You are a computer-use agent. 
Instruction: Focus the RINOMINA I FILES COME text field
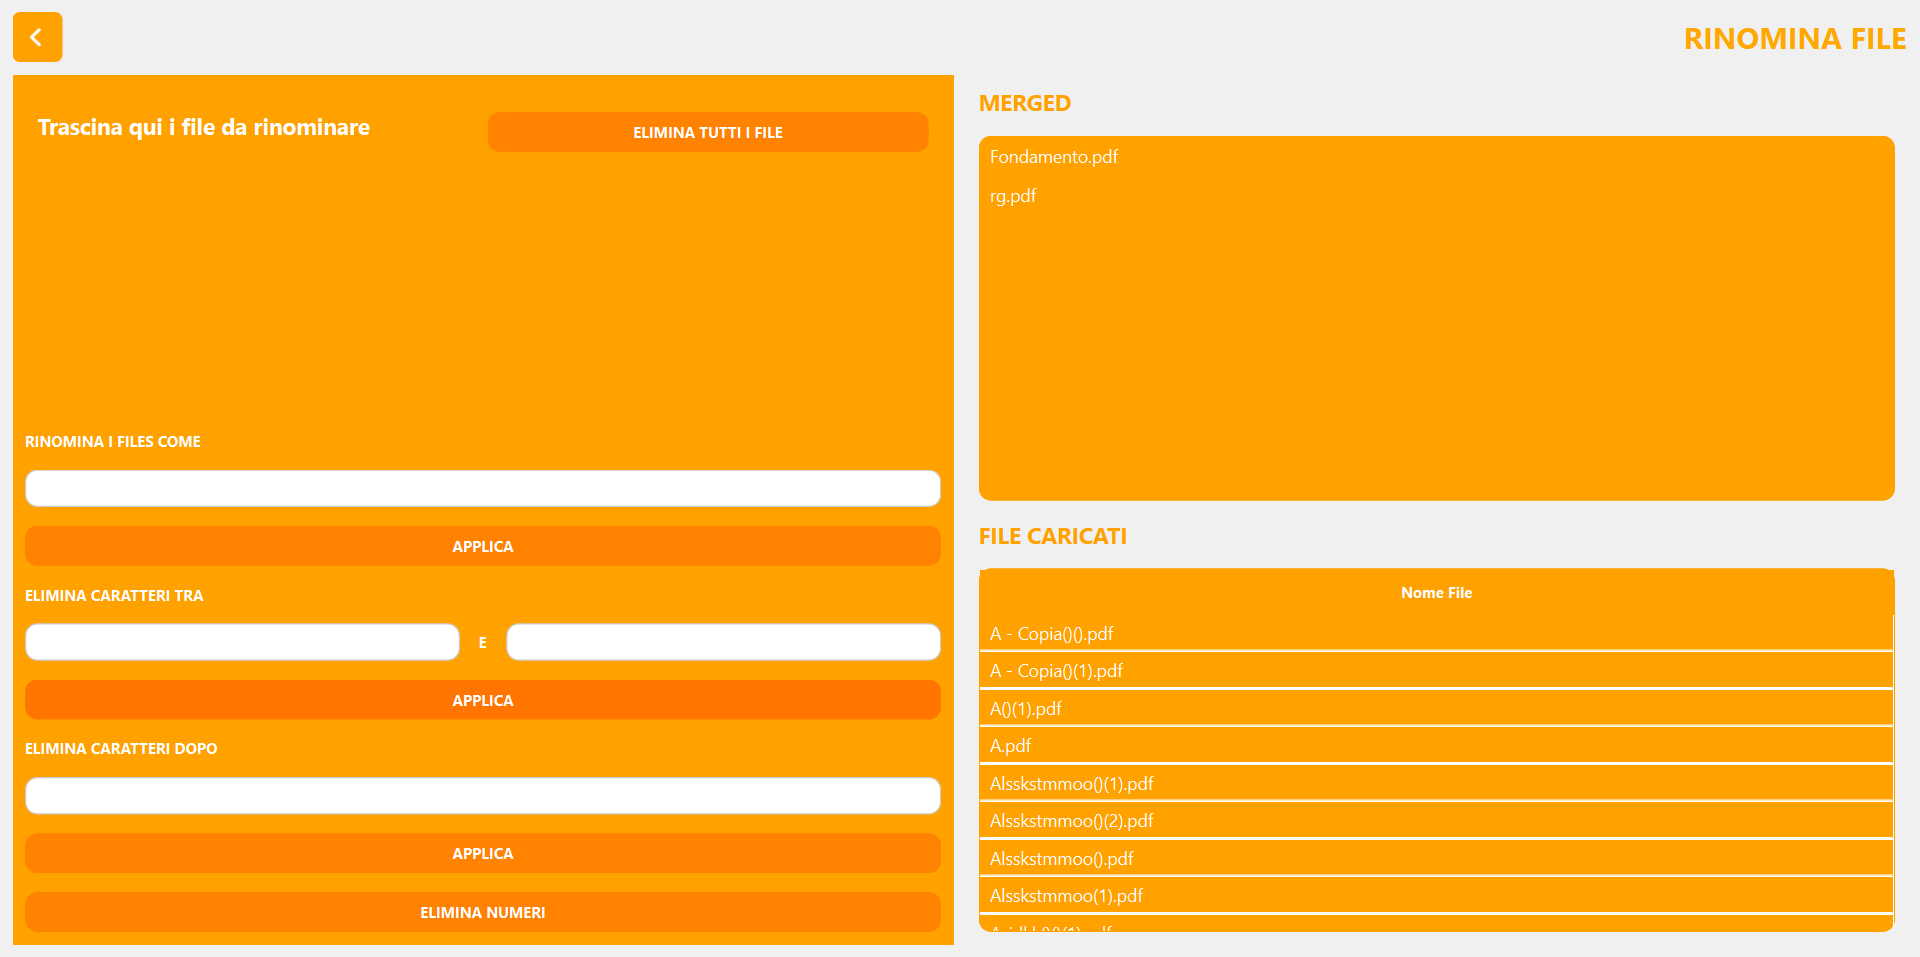[482, 489]
